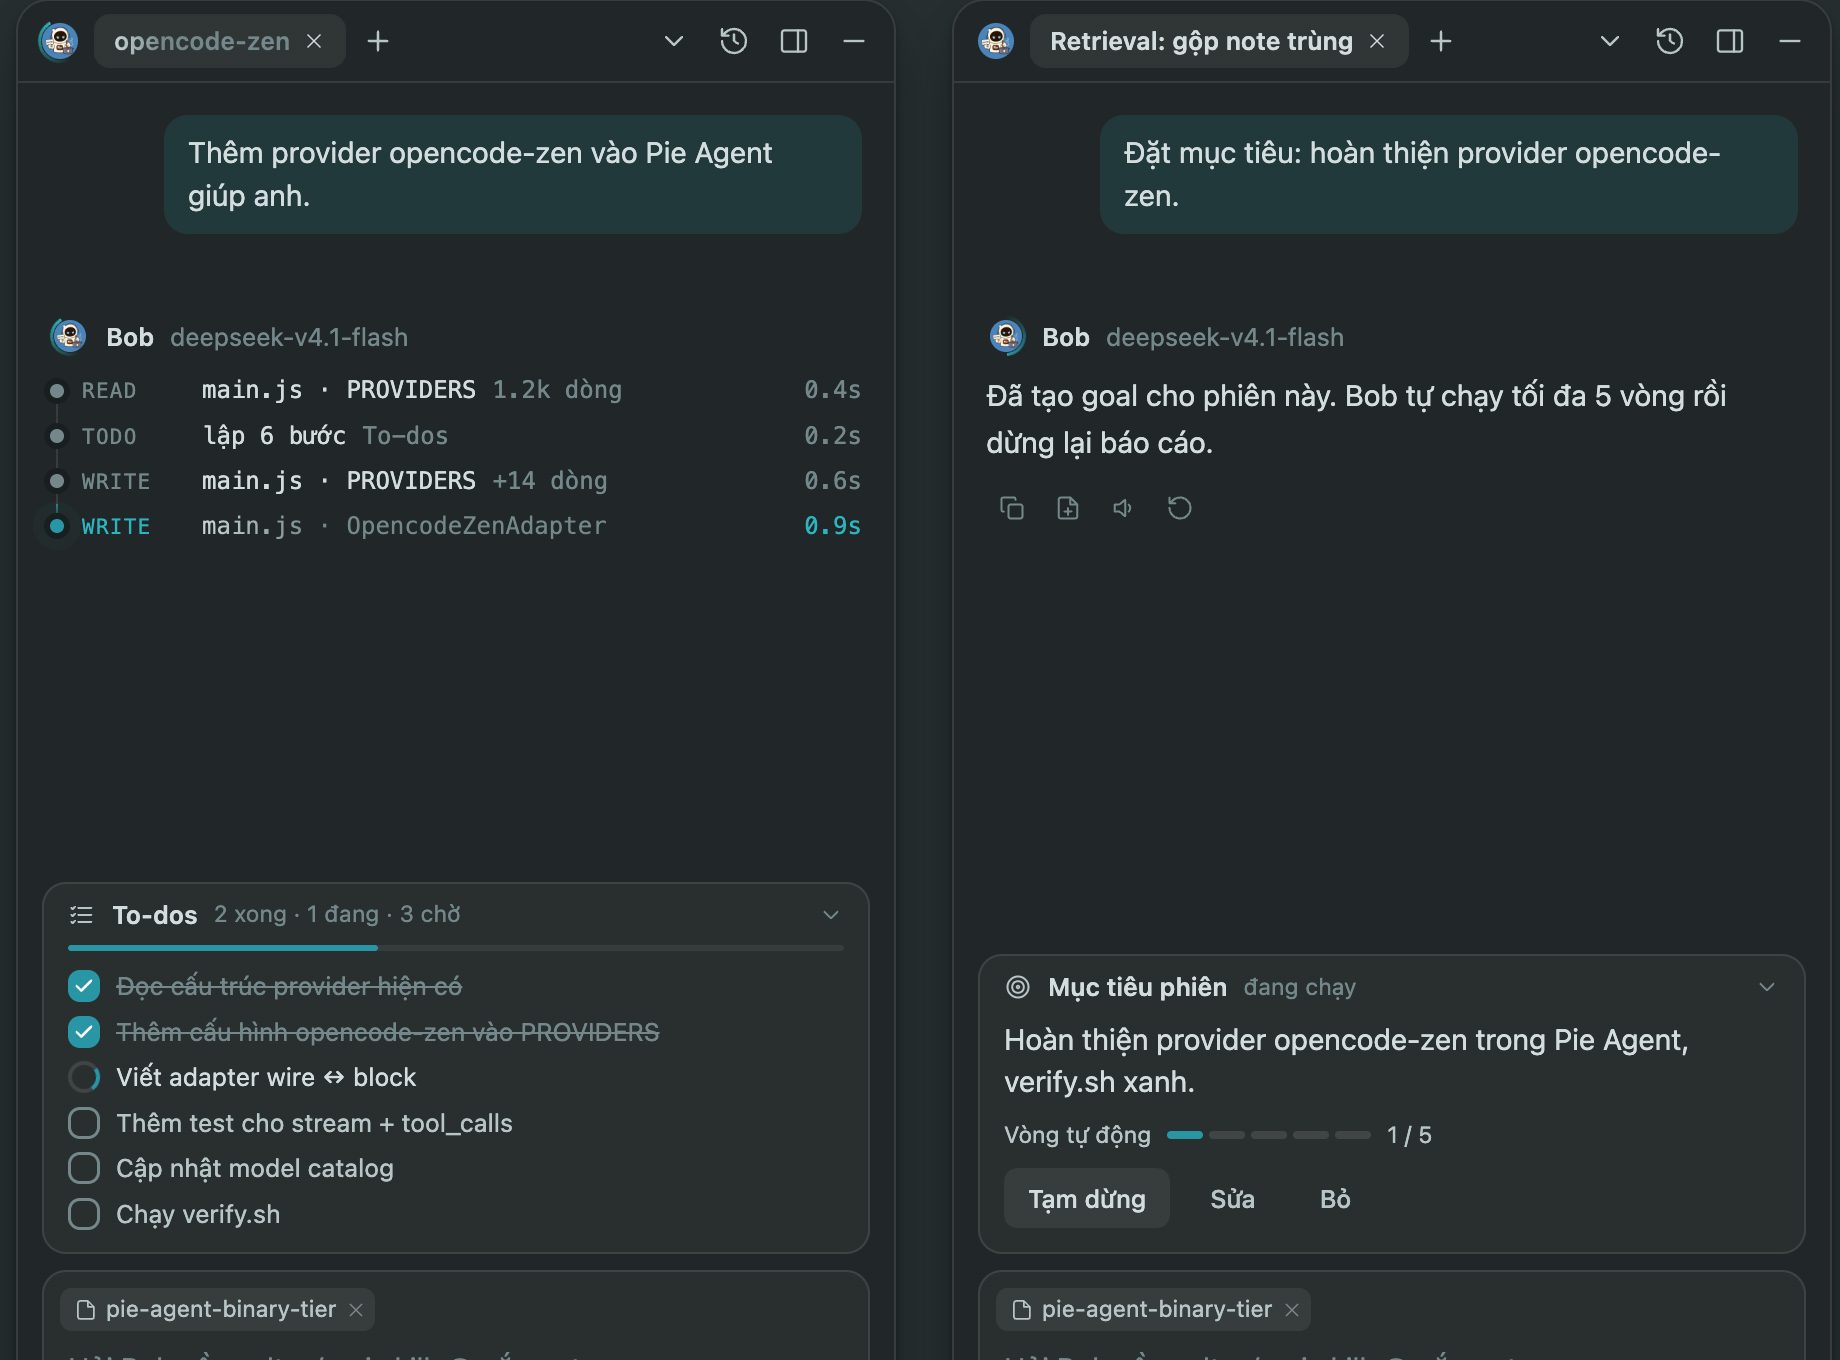This screenshot has width=1840, height=1360.
Task: Check 'Thêm test cho stream + tool_calls'
Action: pyautogui.click(x=84, y=1123)
